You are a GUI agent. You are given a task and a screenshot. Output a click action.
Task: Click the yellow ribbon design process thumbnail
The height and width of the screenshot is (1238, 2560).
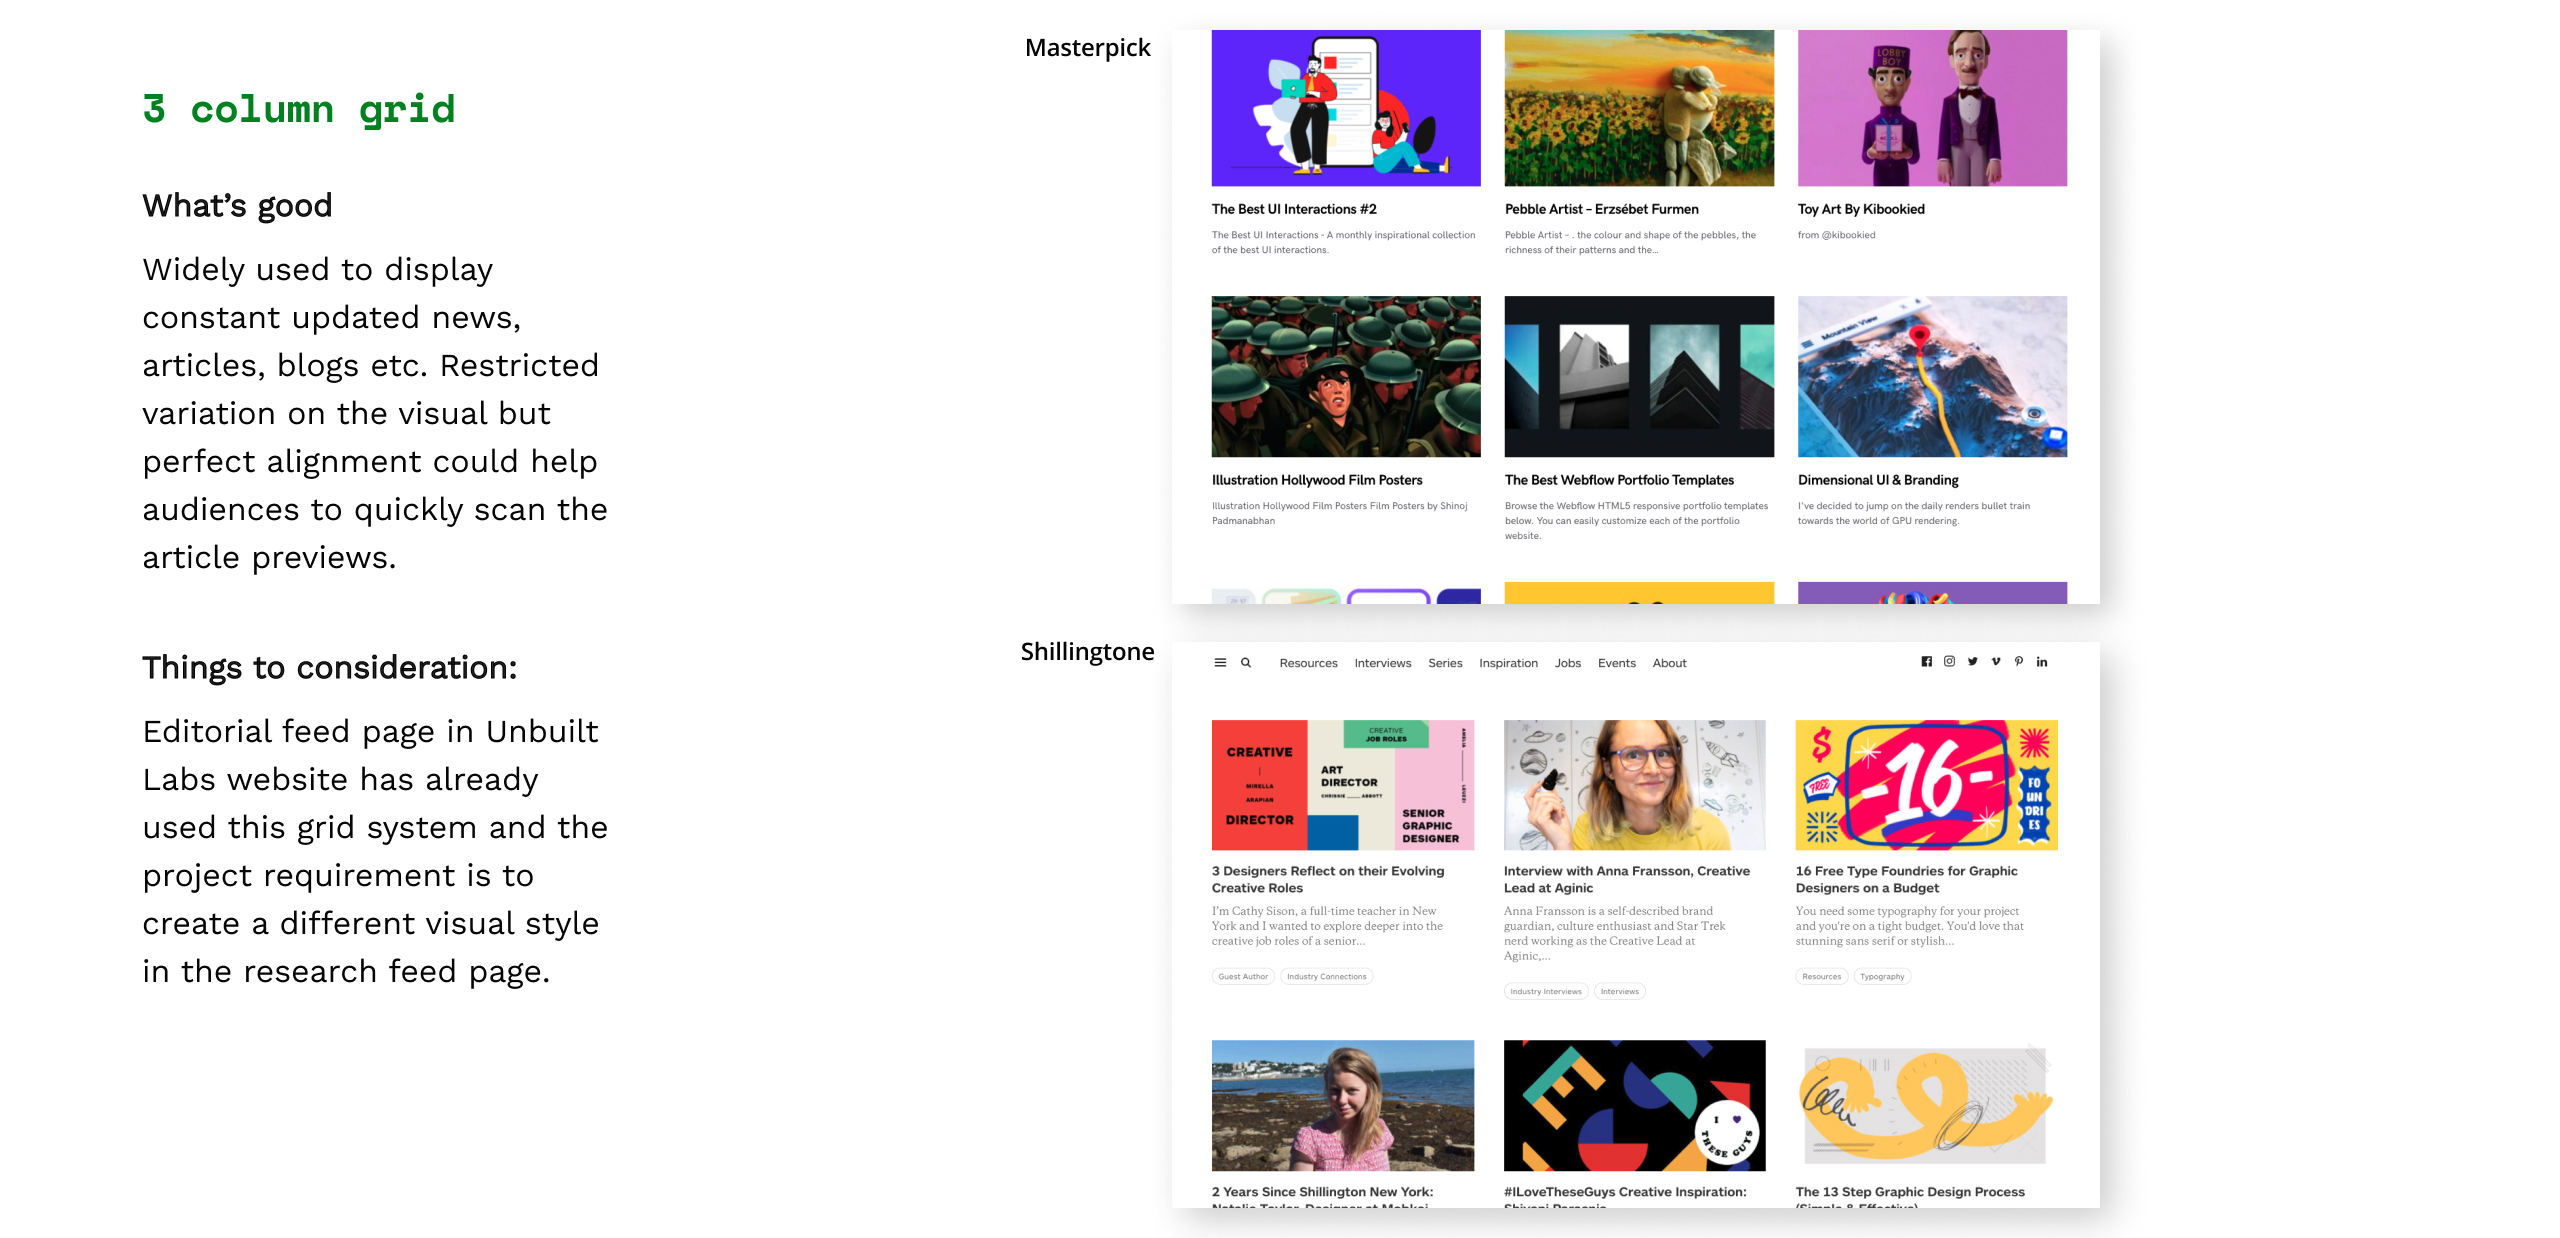1927,1105
